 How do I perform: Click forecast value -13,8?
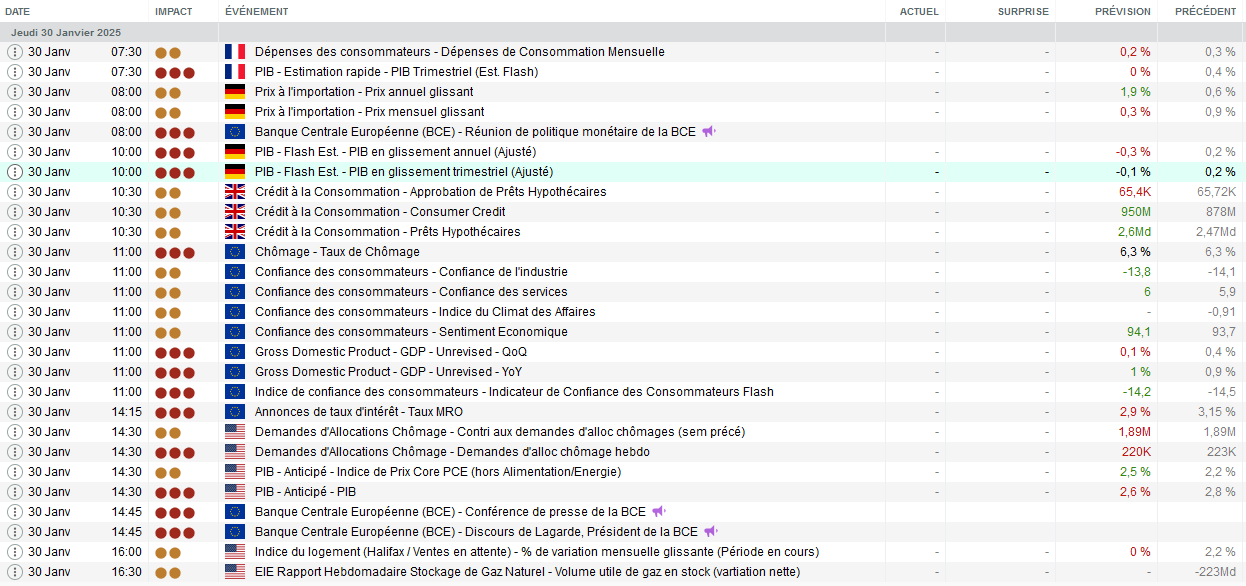[1137, 272]
